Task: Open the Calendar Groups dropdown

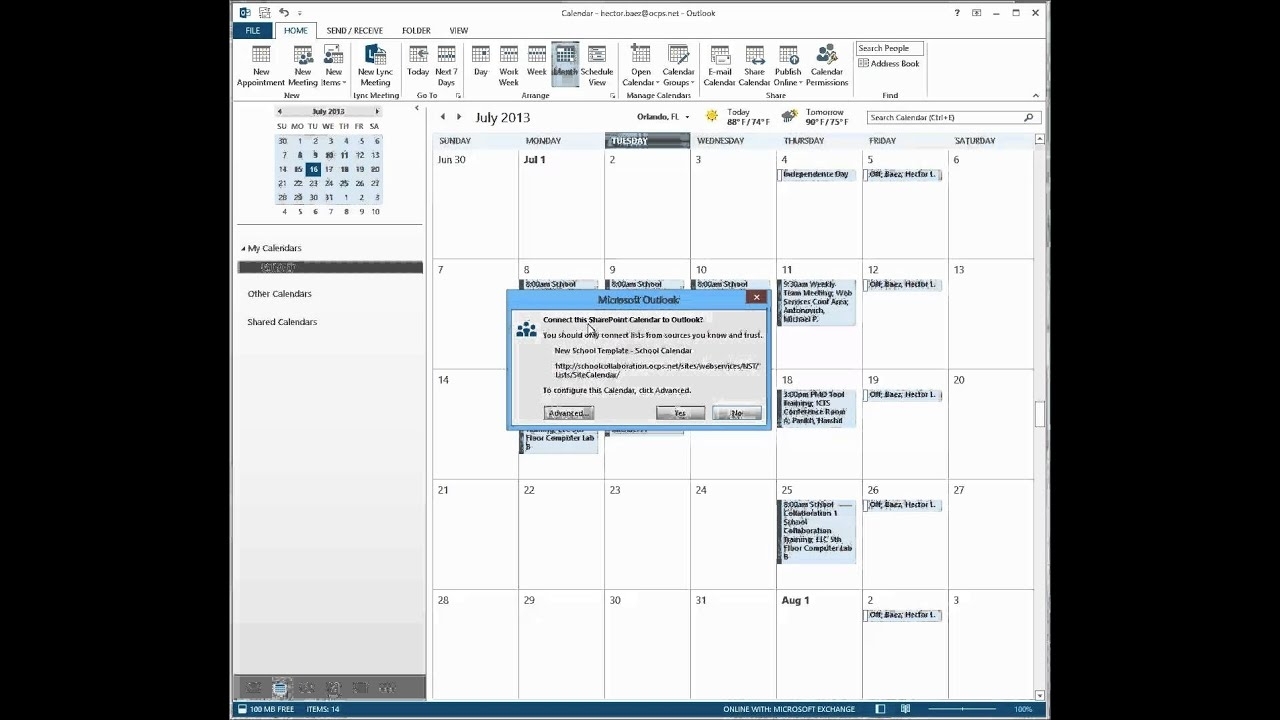Action: [x=678, y=66]
